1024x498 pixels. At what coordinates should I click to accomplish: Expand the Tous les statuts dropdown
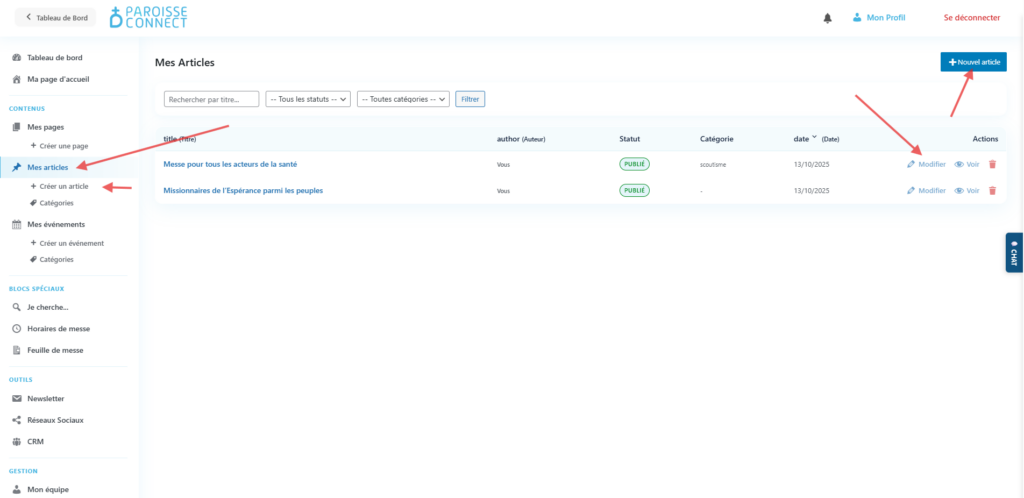click(308, 99)
